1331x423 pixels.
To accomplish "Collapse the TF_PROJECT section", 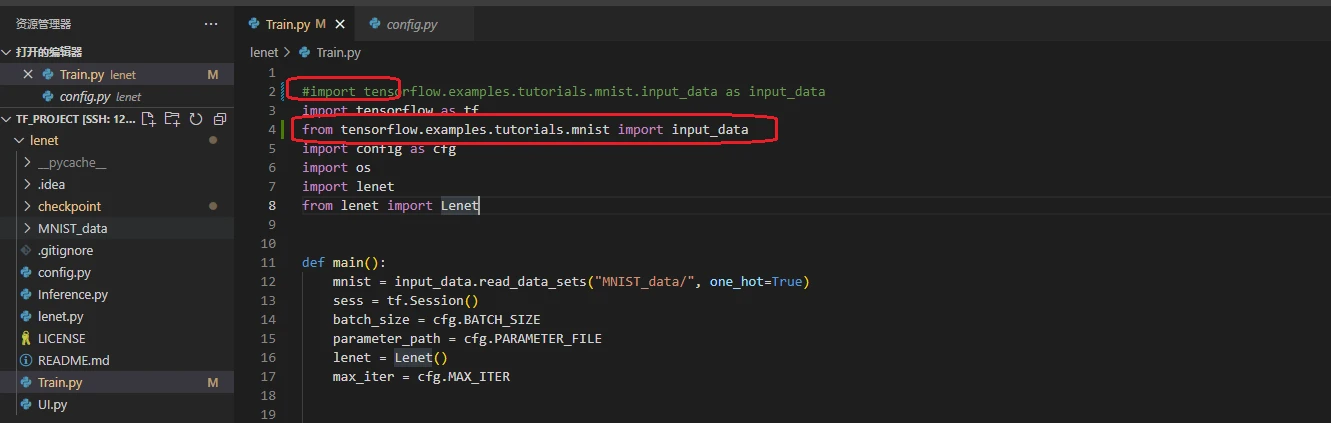I will point(8,119).
